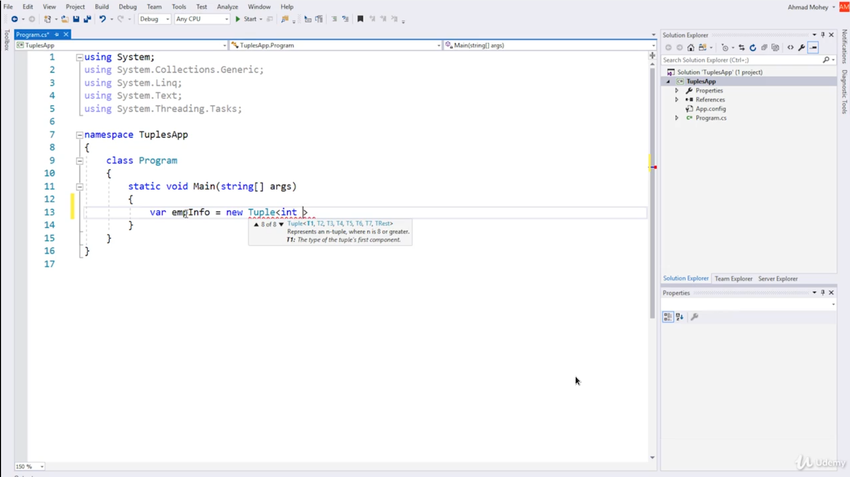The width and height of the screenshot is (850, 477).
Task: Collapse the class Program code block
Action: [x=80, y=161]
